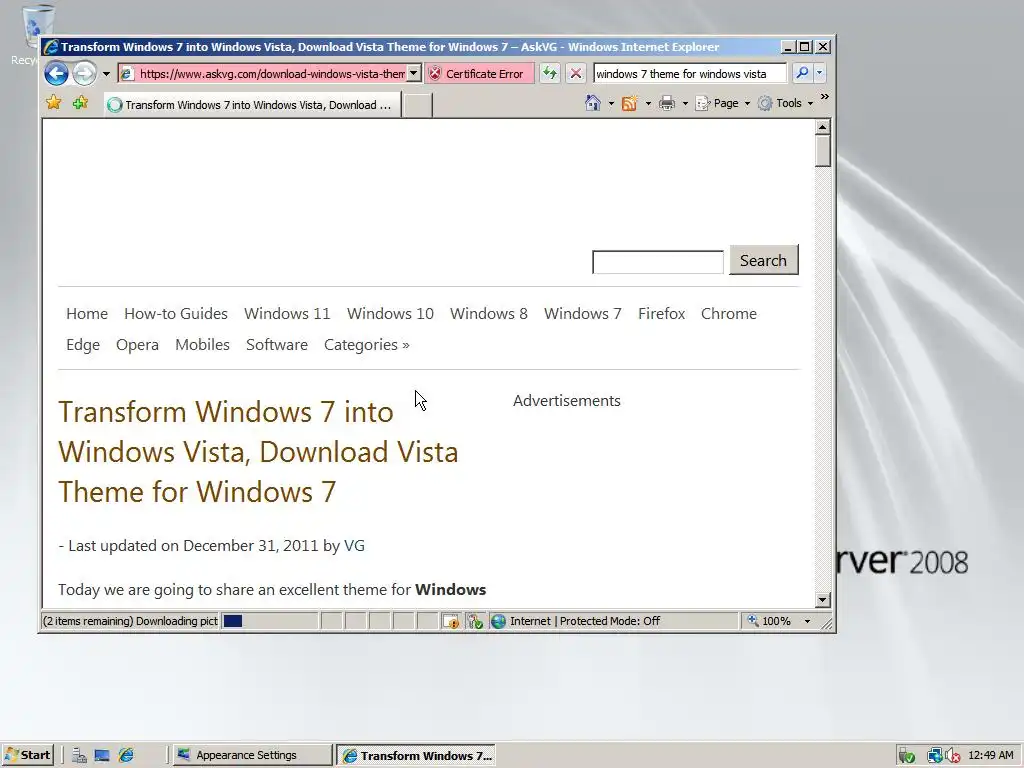
Task: Click the author VG link
Action: (x=354, y=545)
